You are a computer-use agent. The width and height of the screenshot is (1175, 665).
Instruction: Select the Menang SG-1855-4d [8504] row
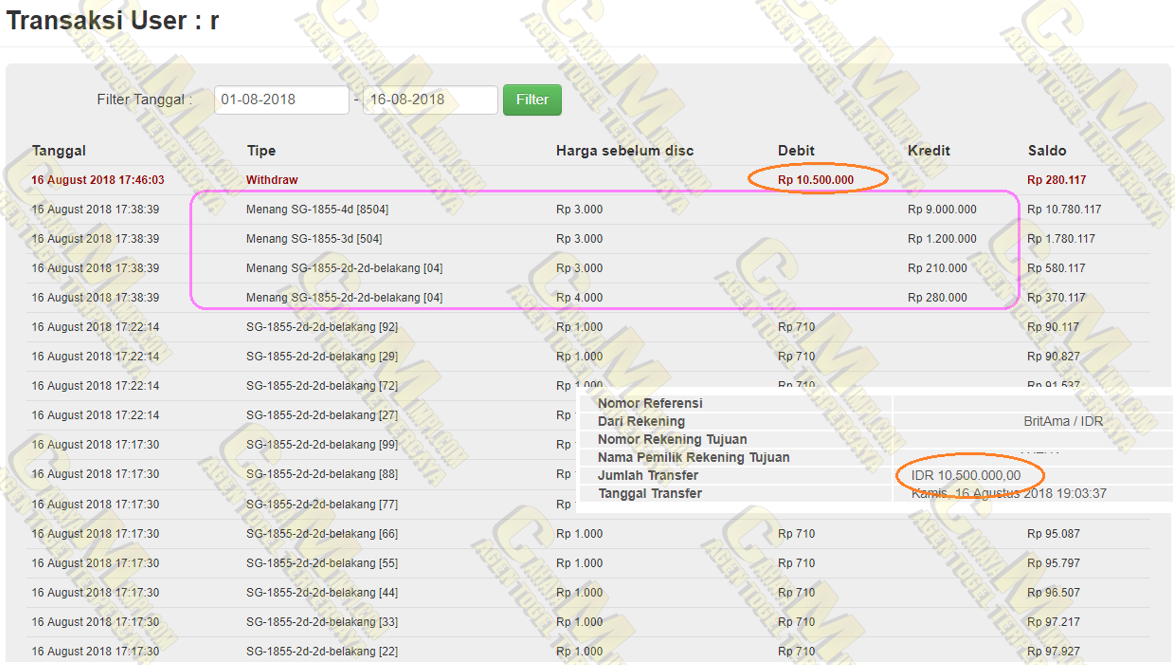pos(317,210)
